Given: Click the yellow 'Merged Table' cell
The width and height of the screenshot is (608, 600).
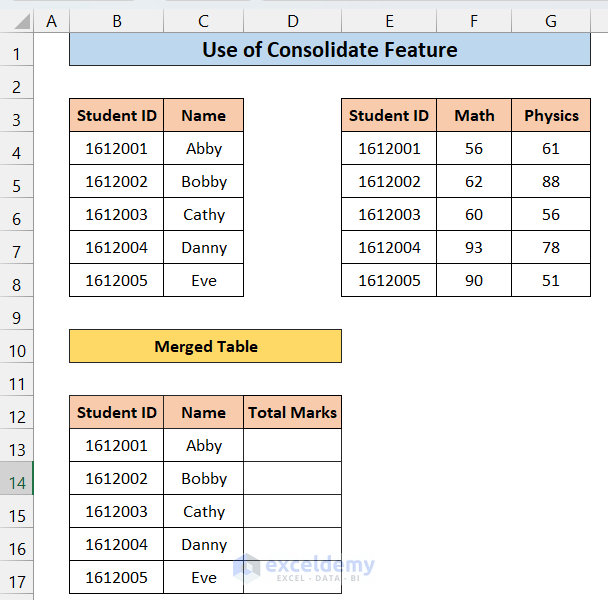Looking at the screenshot, I should click(x=205, y=346).
